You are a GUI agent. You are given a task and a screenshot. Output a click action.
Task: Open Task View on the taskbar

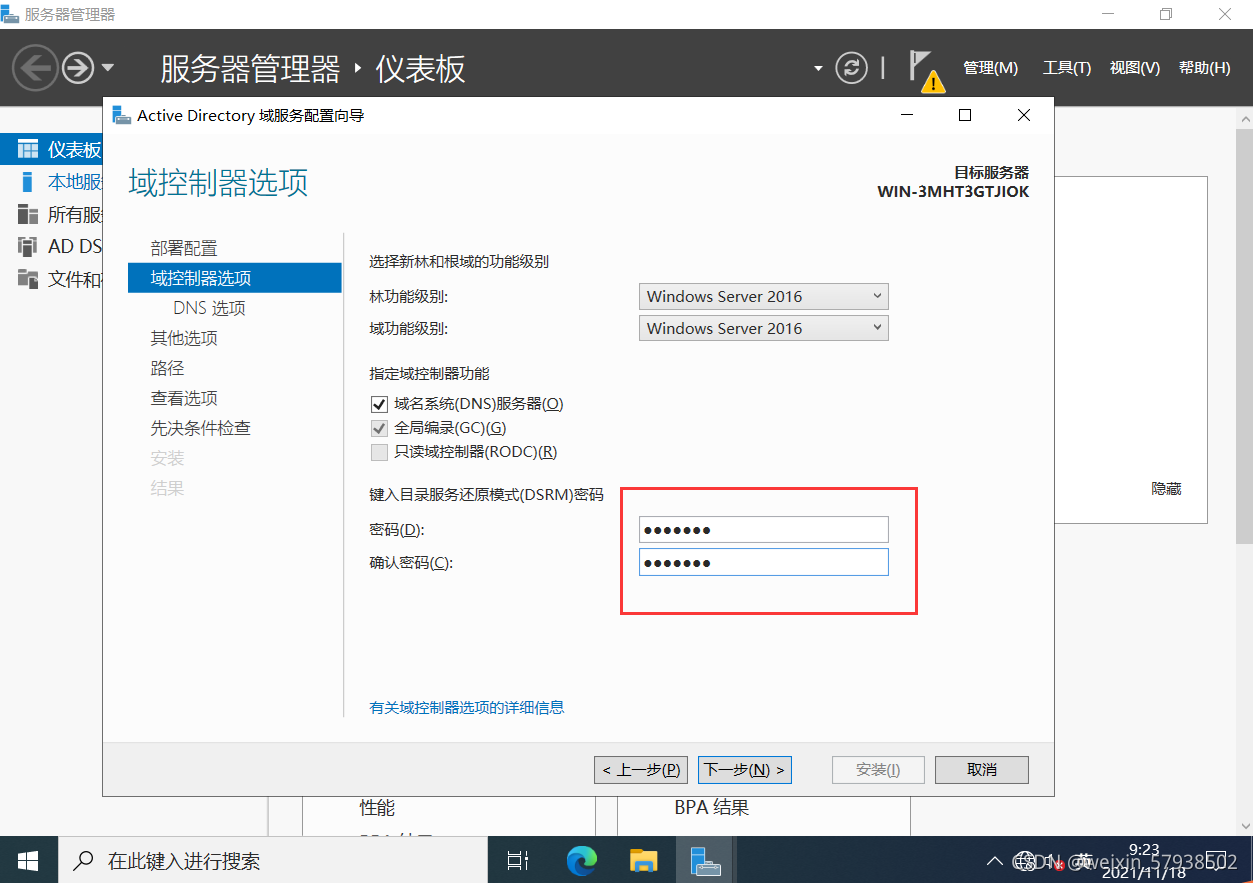click(x=517, y=860)
